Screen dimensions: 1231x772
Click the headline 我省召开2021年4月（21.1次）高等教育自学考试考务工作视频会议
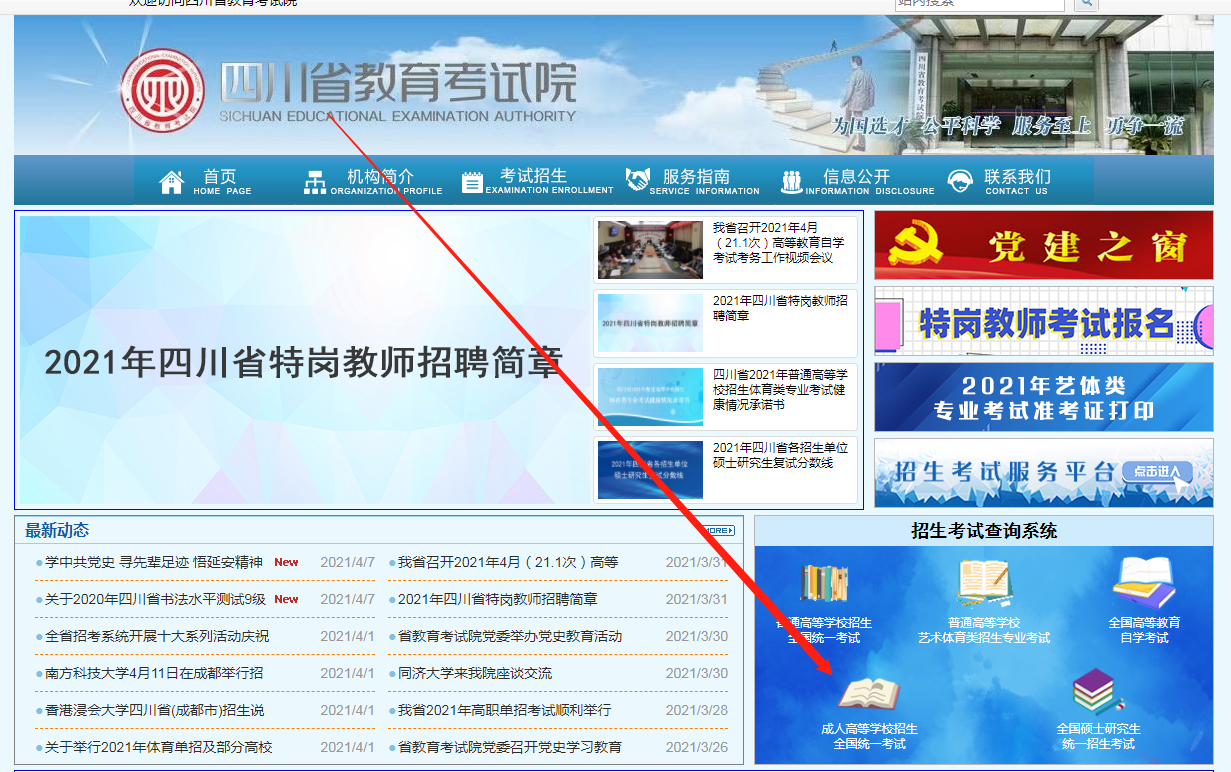pyautogui.click(x=778, y=243)
